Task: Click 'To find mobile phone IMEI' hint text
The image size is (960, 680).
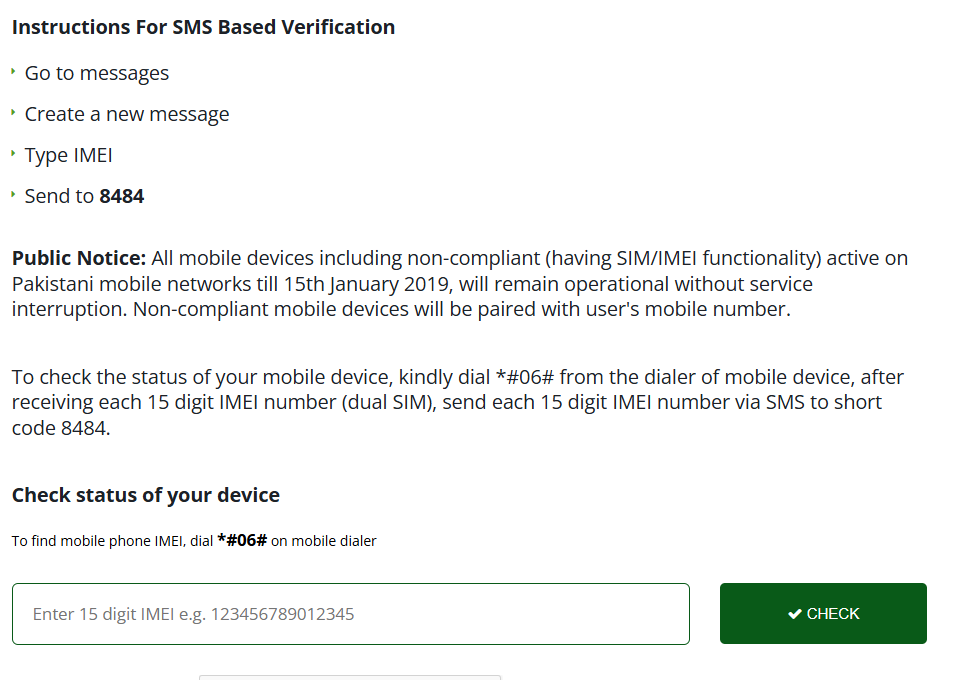Action: pyautogui.click(x=98, y=541)
